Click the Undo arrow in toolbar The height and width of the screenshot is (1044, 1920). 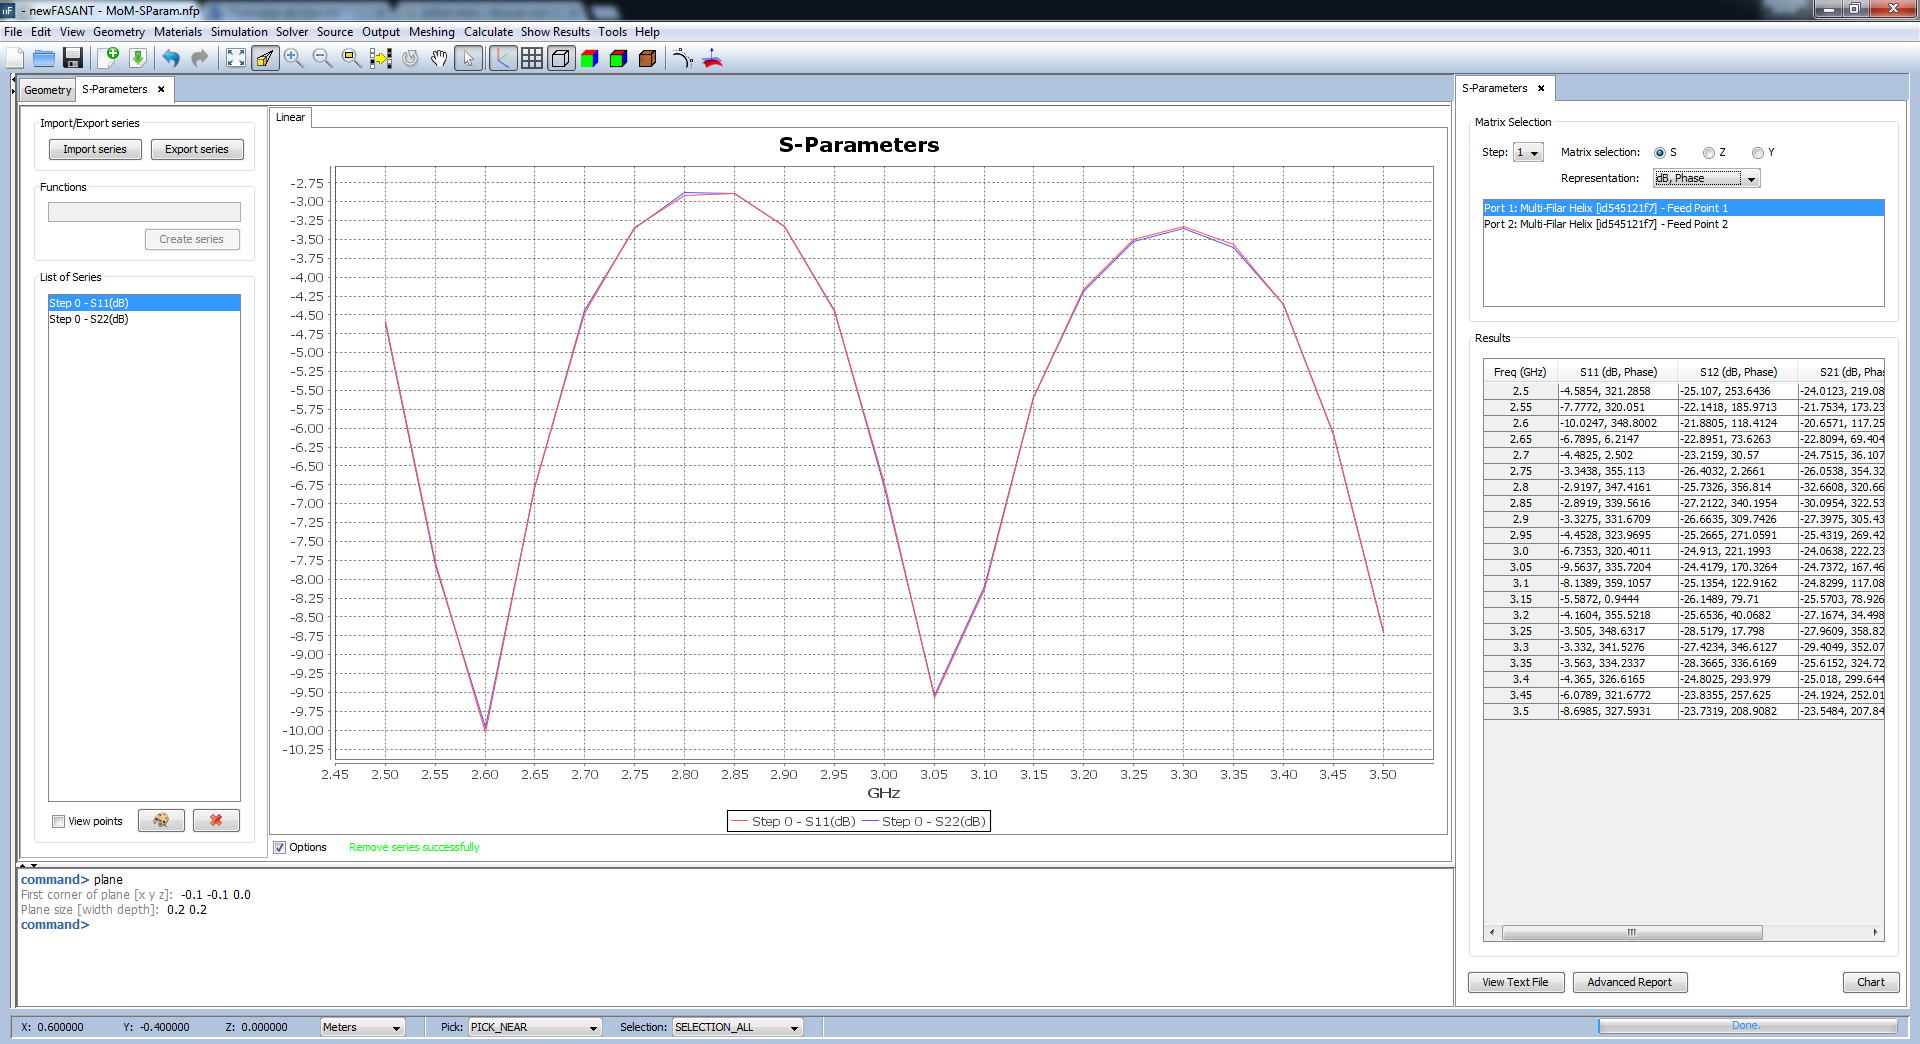tap(171, 58)
